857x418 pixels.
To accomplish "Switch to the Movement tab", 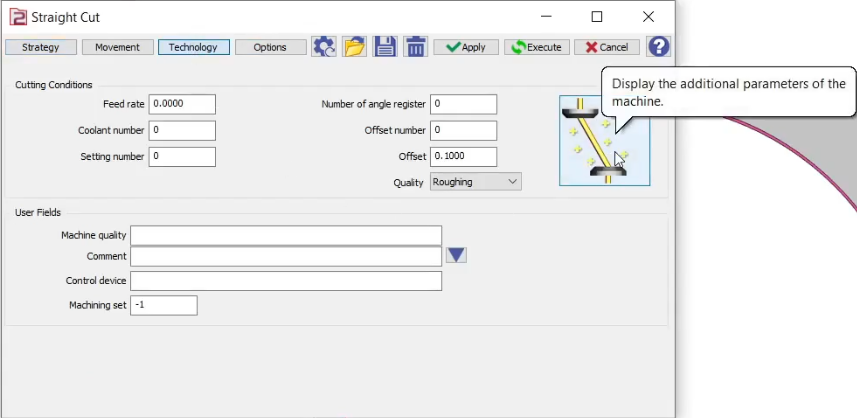I will (117, 47).
